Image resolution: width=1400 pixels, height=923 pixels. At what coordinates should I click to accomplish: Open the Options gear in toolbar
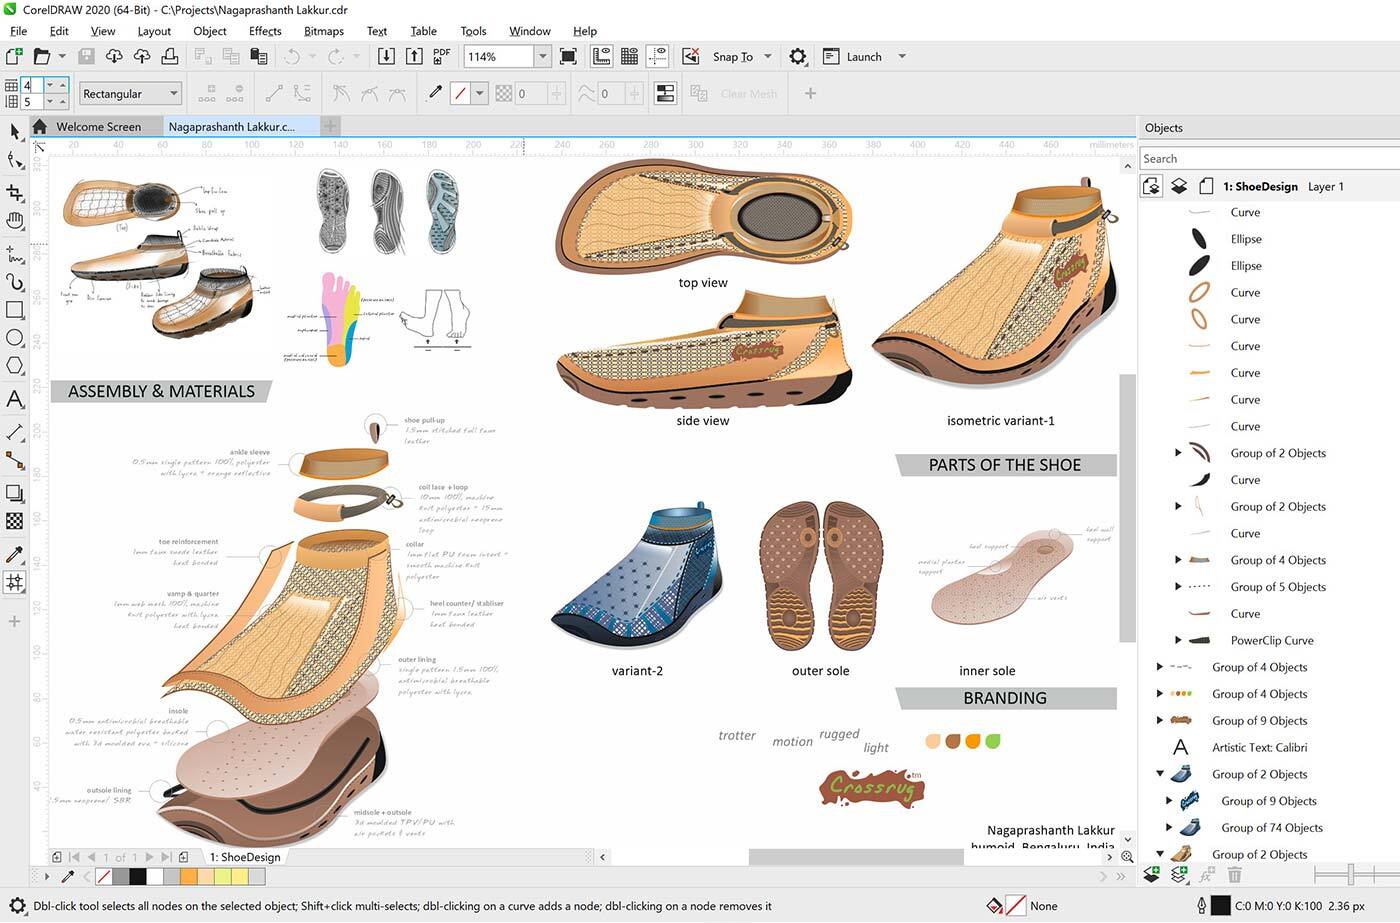(x=797, y=57)
